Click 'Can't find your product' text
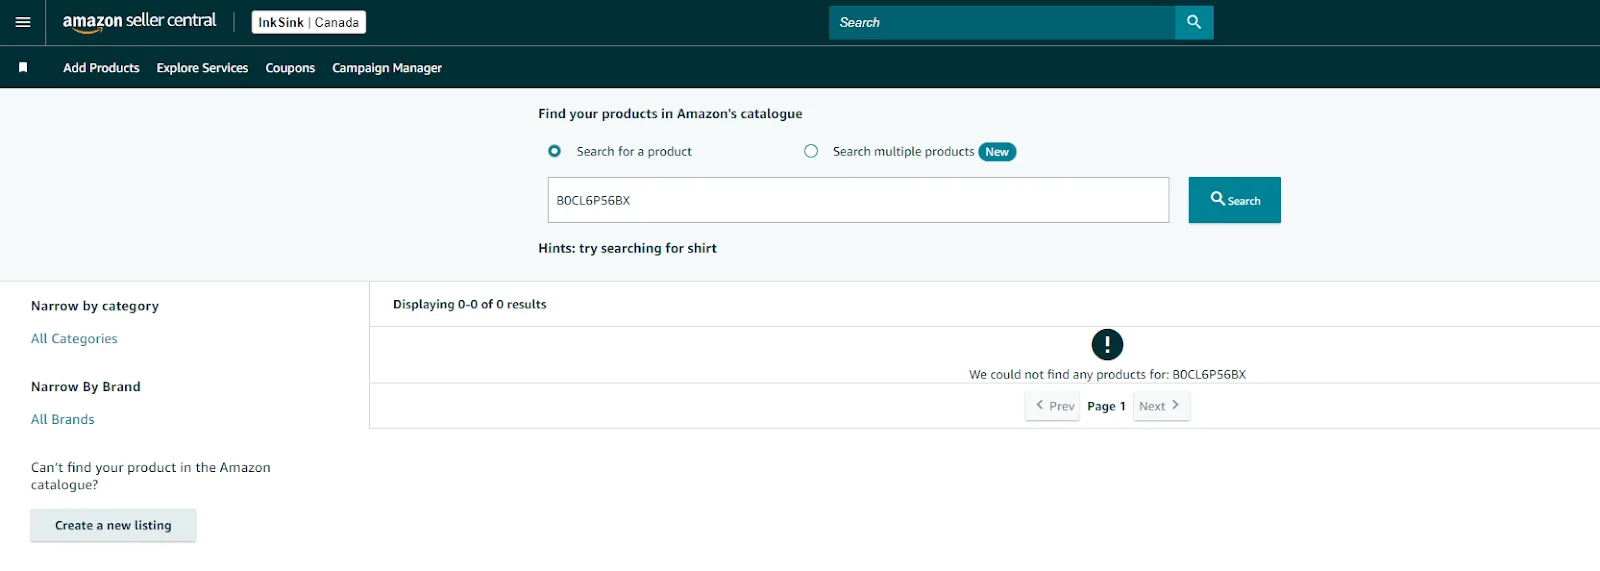 tap(150, 476)
